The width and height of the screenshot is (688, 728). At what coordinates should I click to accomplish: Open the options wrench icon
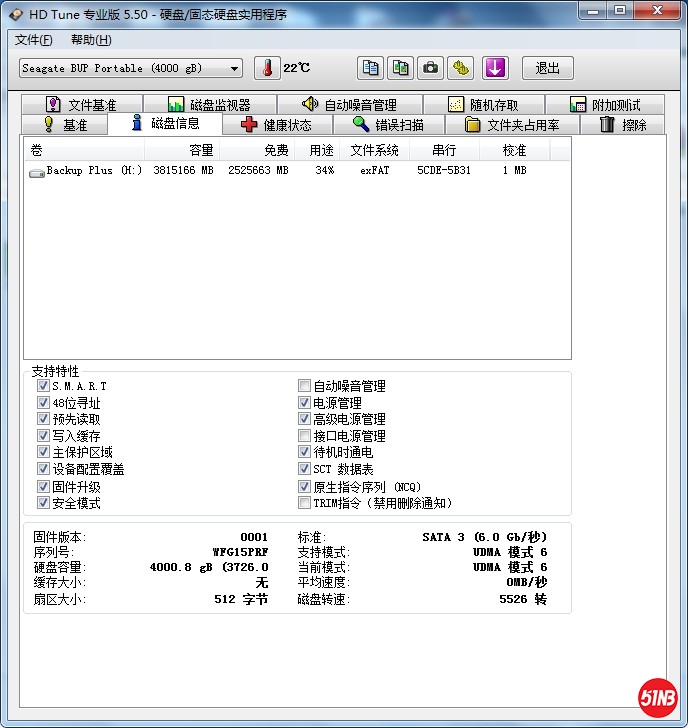click(x=460, y=68)
